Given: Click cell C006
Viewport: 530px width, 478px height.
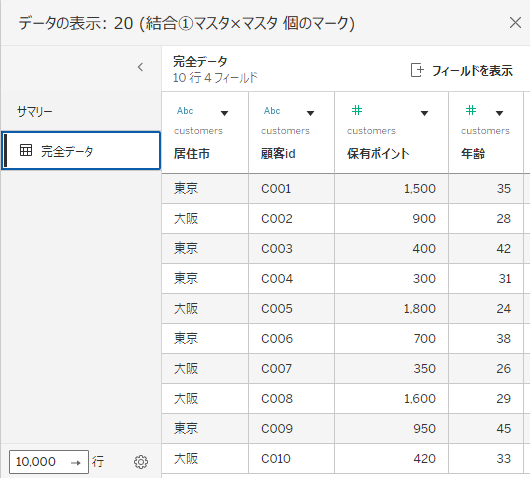Looking at the screenshot, I should point(291,339).
